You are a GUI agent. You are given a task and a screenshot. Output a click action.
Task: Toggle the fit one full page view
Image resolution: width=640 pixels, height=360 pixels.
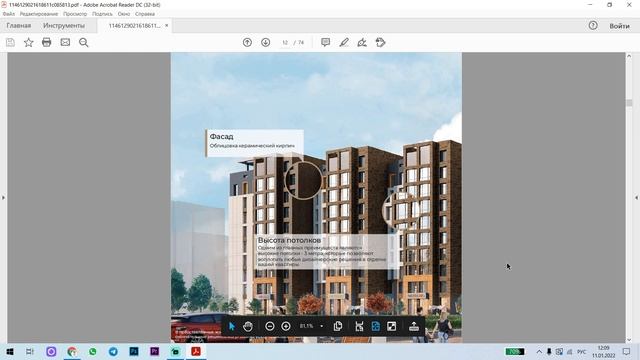[376, 326]
